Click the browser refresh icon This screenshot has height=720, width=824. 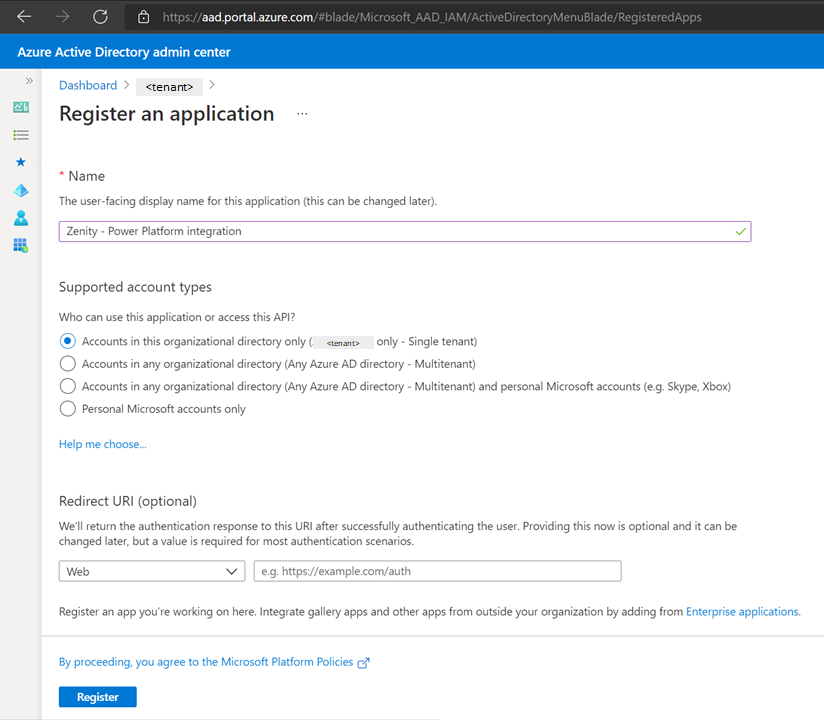click(x=100, y=17)
